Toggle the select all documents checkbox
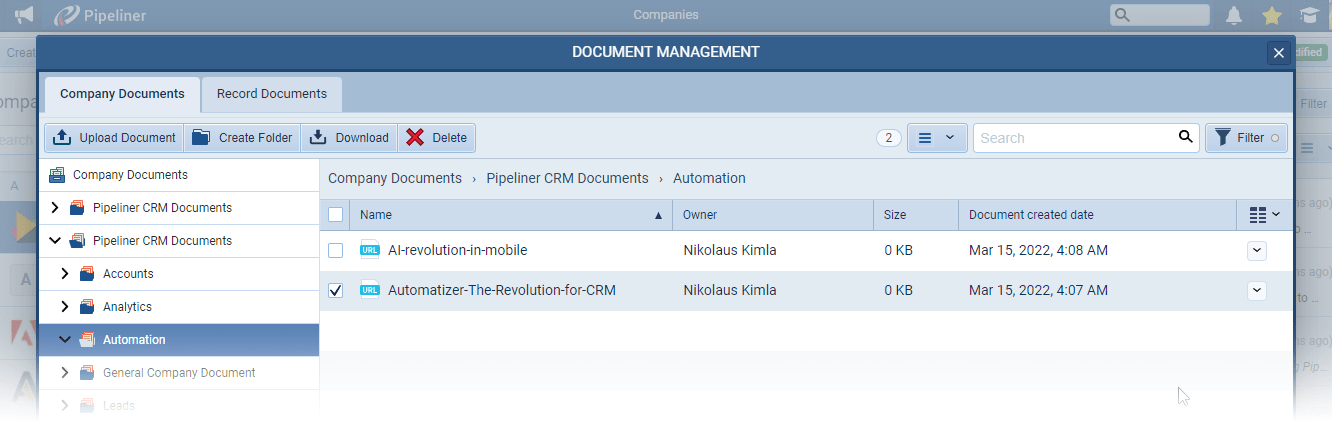This screenshot has width=1332, height=422. click(x=336, y=215)
